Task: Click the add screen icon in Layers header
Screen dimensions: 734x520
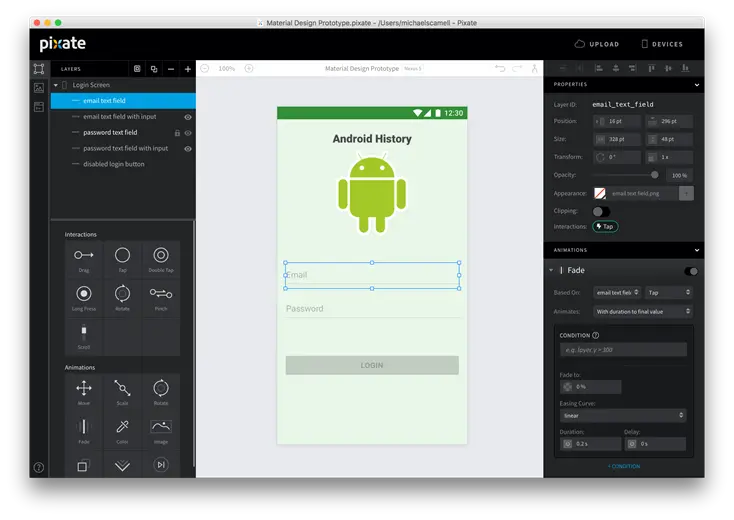Action: tap(137, 69)
